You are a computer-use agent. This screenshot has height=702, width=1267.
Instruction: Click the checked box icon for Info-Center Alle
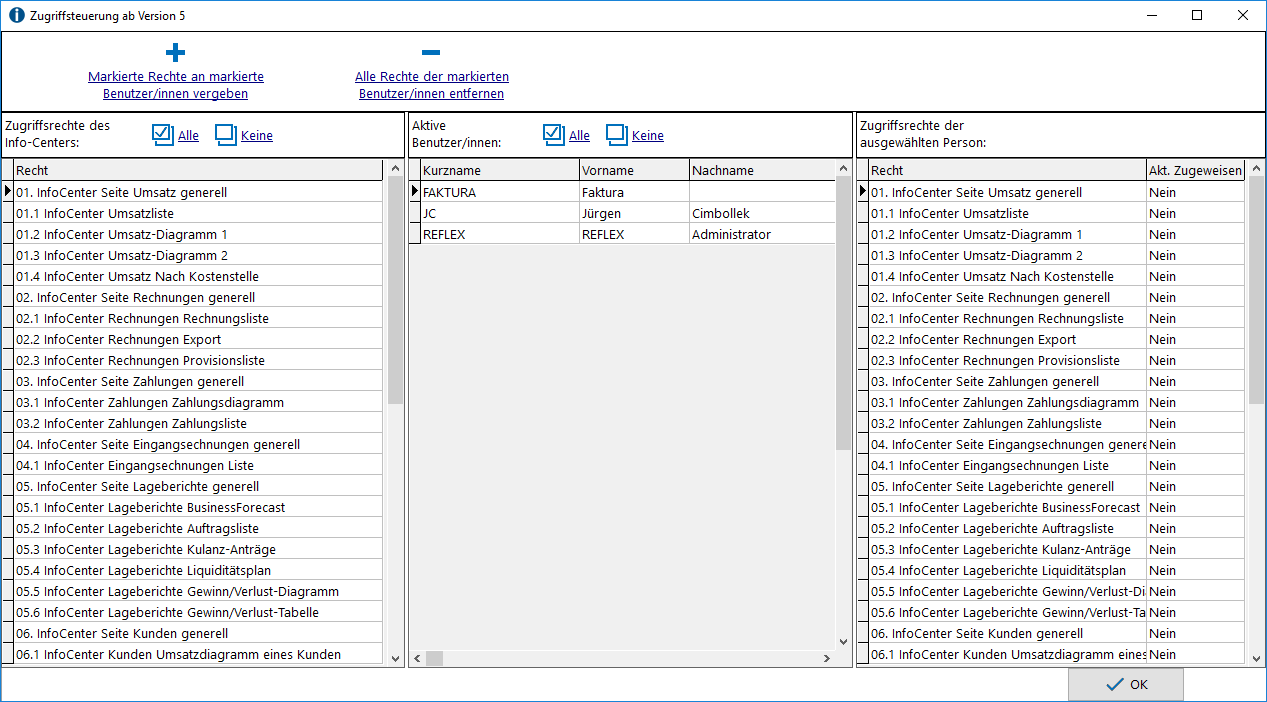tap(163, 135)
